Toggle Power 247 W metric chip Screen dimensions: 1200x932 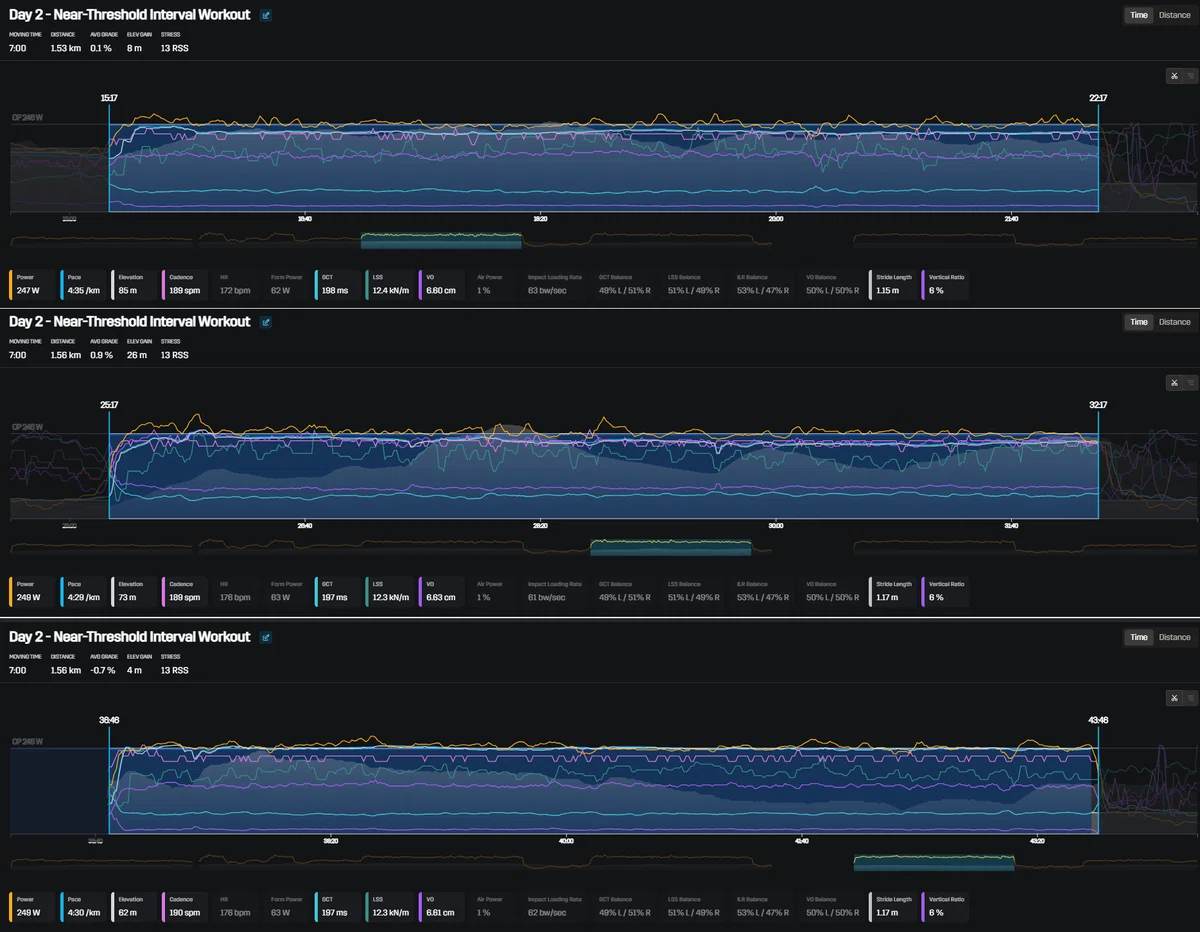click(33, 285)
